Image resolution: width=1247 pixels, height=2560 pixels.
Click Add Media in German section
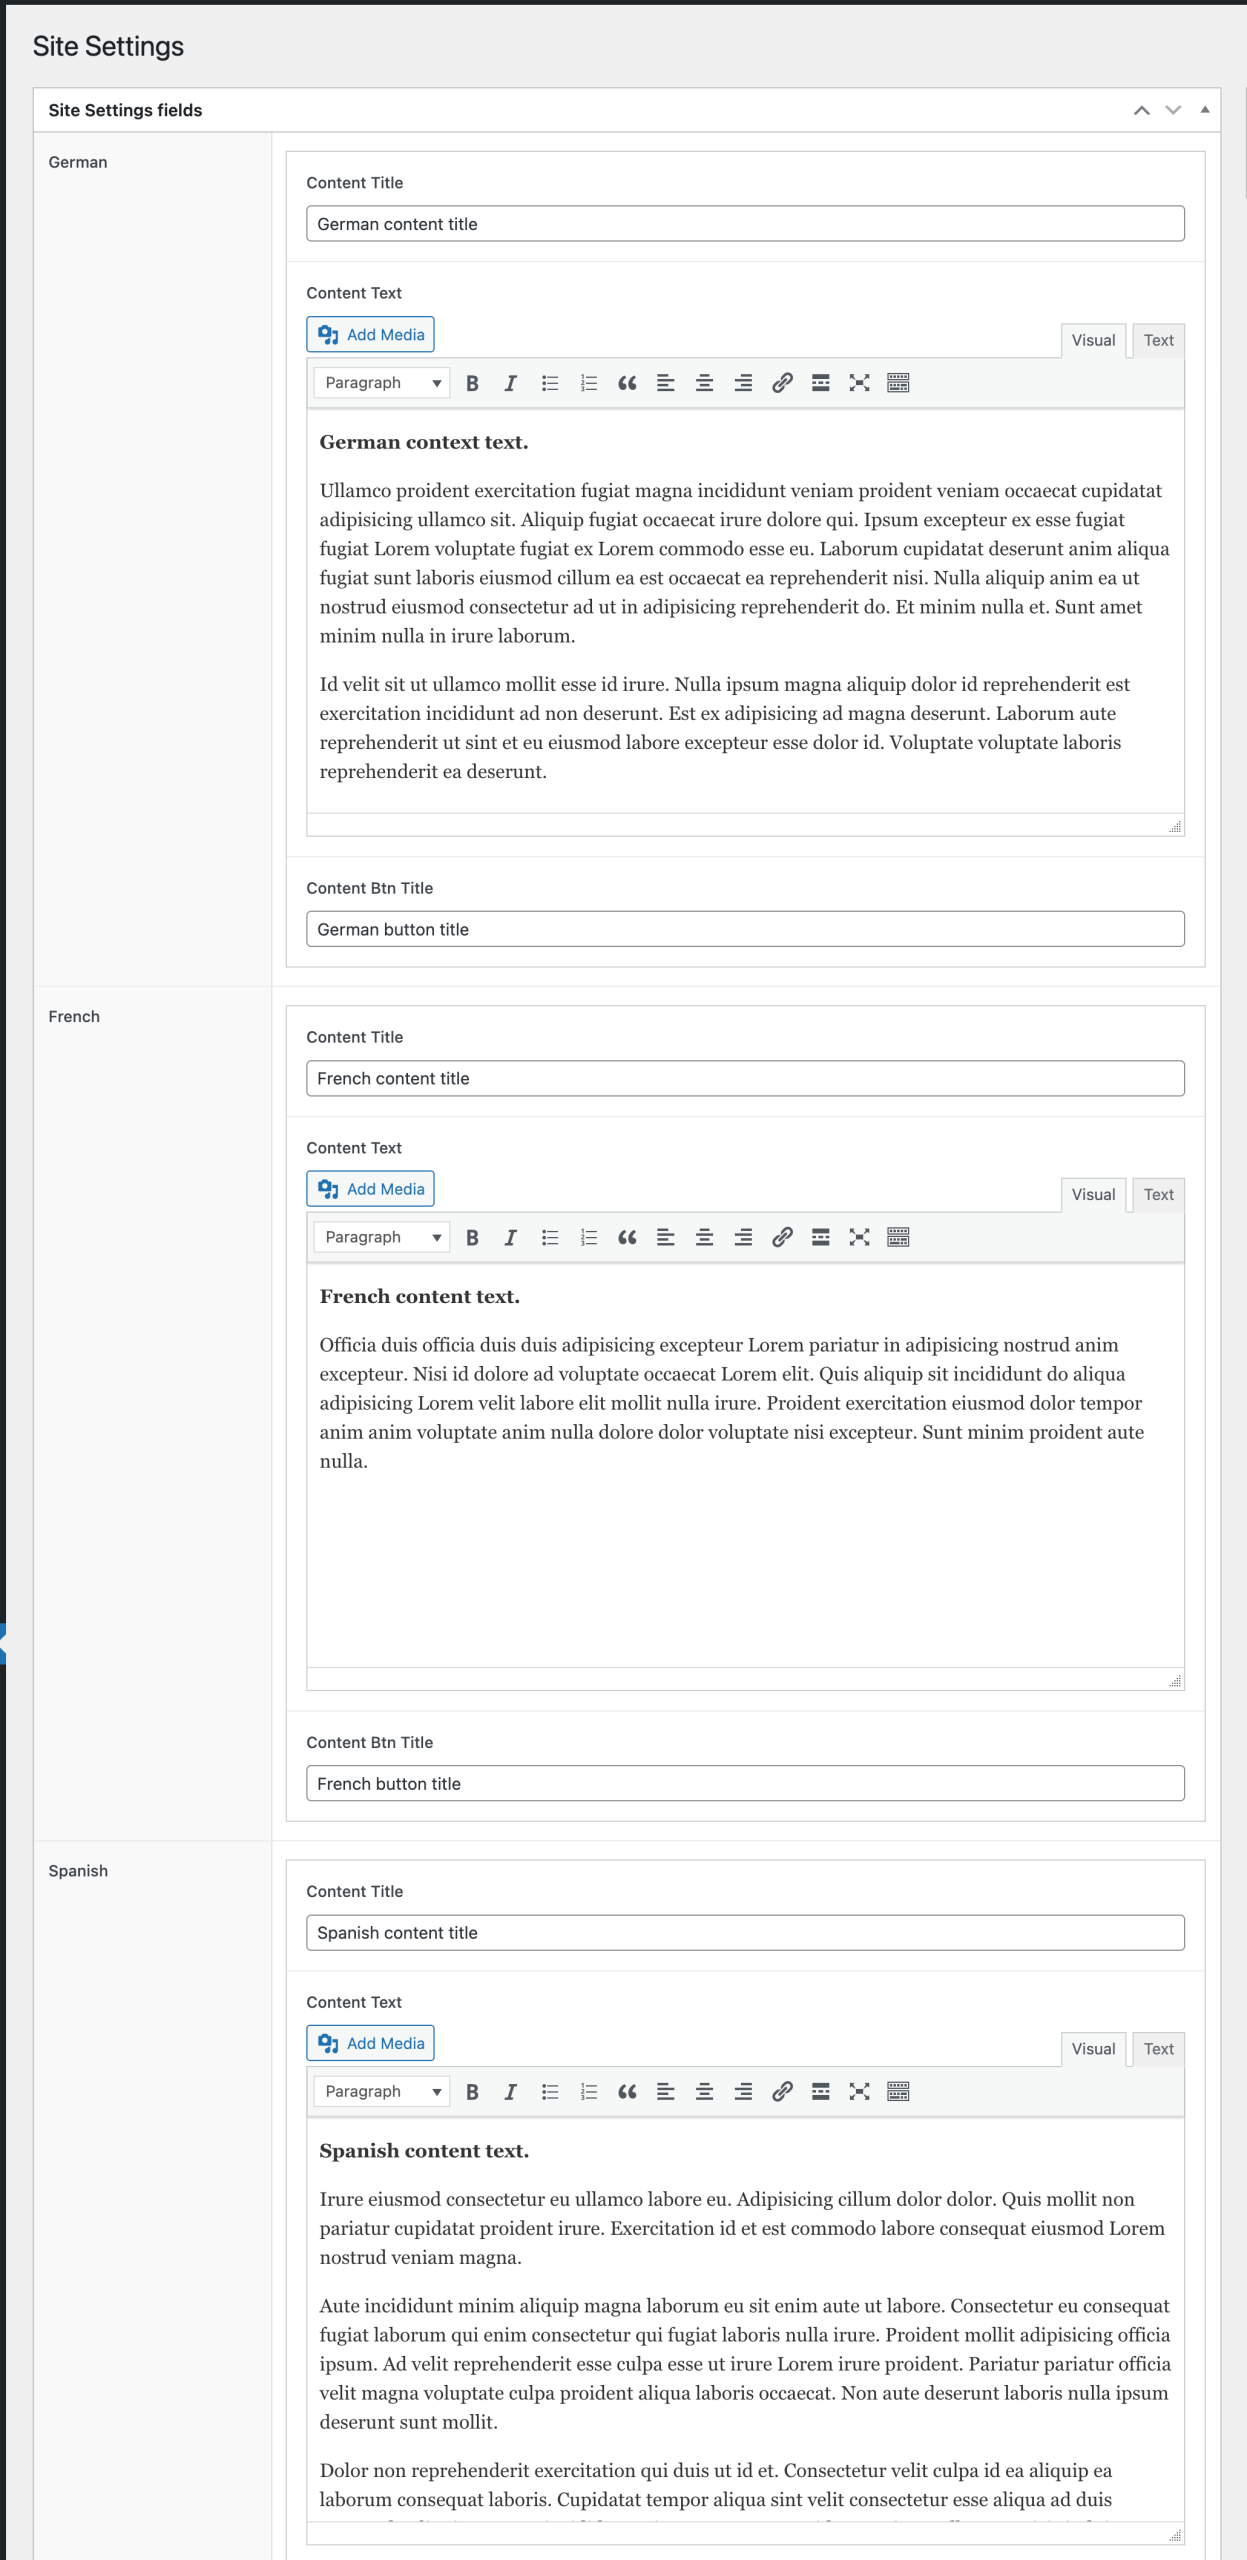coord(370,335)
